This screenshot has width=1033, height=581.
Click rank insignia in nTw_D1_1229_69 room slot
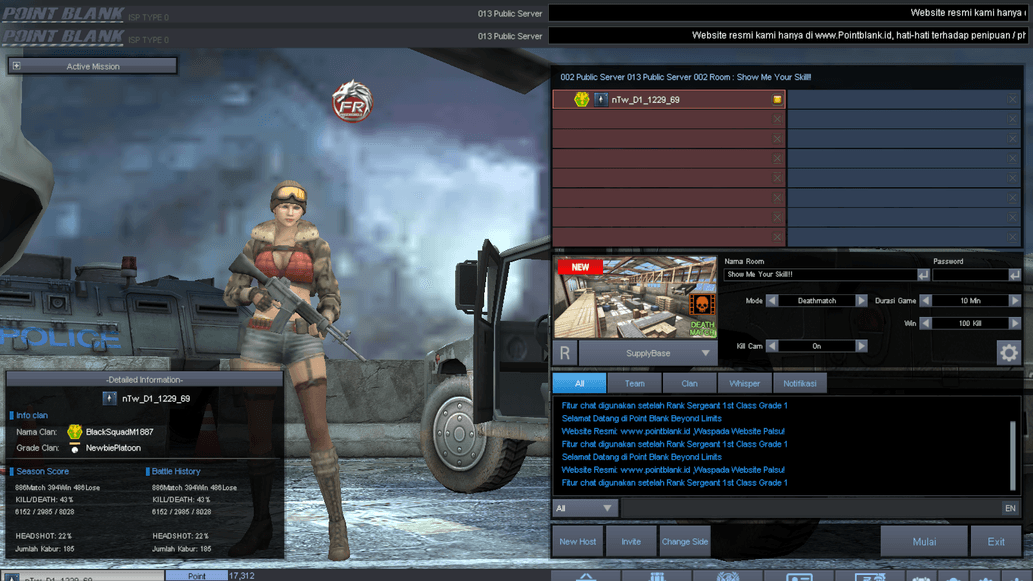[x=600, y=99]
